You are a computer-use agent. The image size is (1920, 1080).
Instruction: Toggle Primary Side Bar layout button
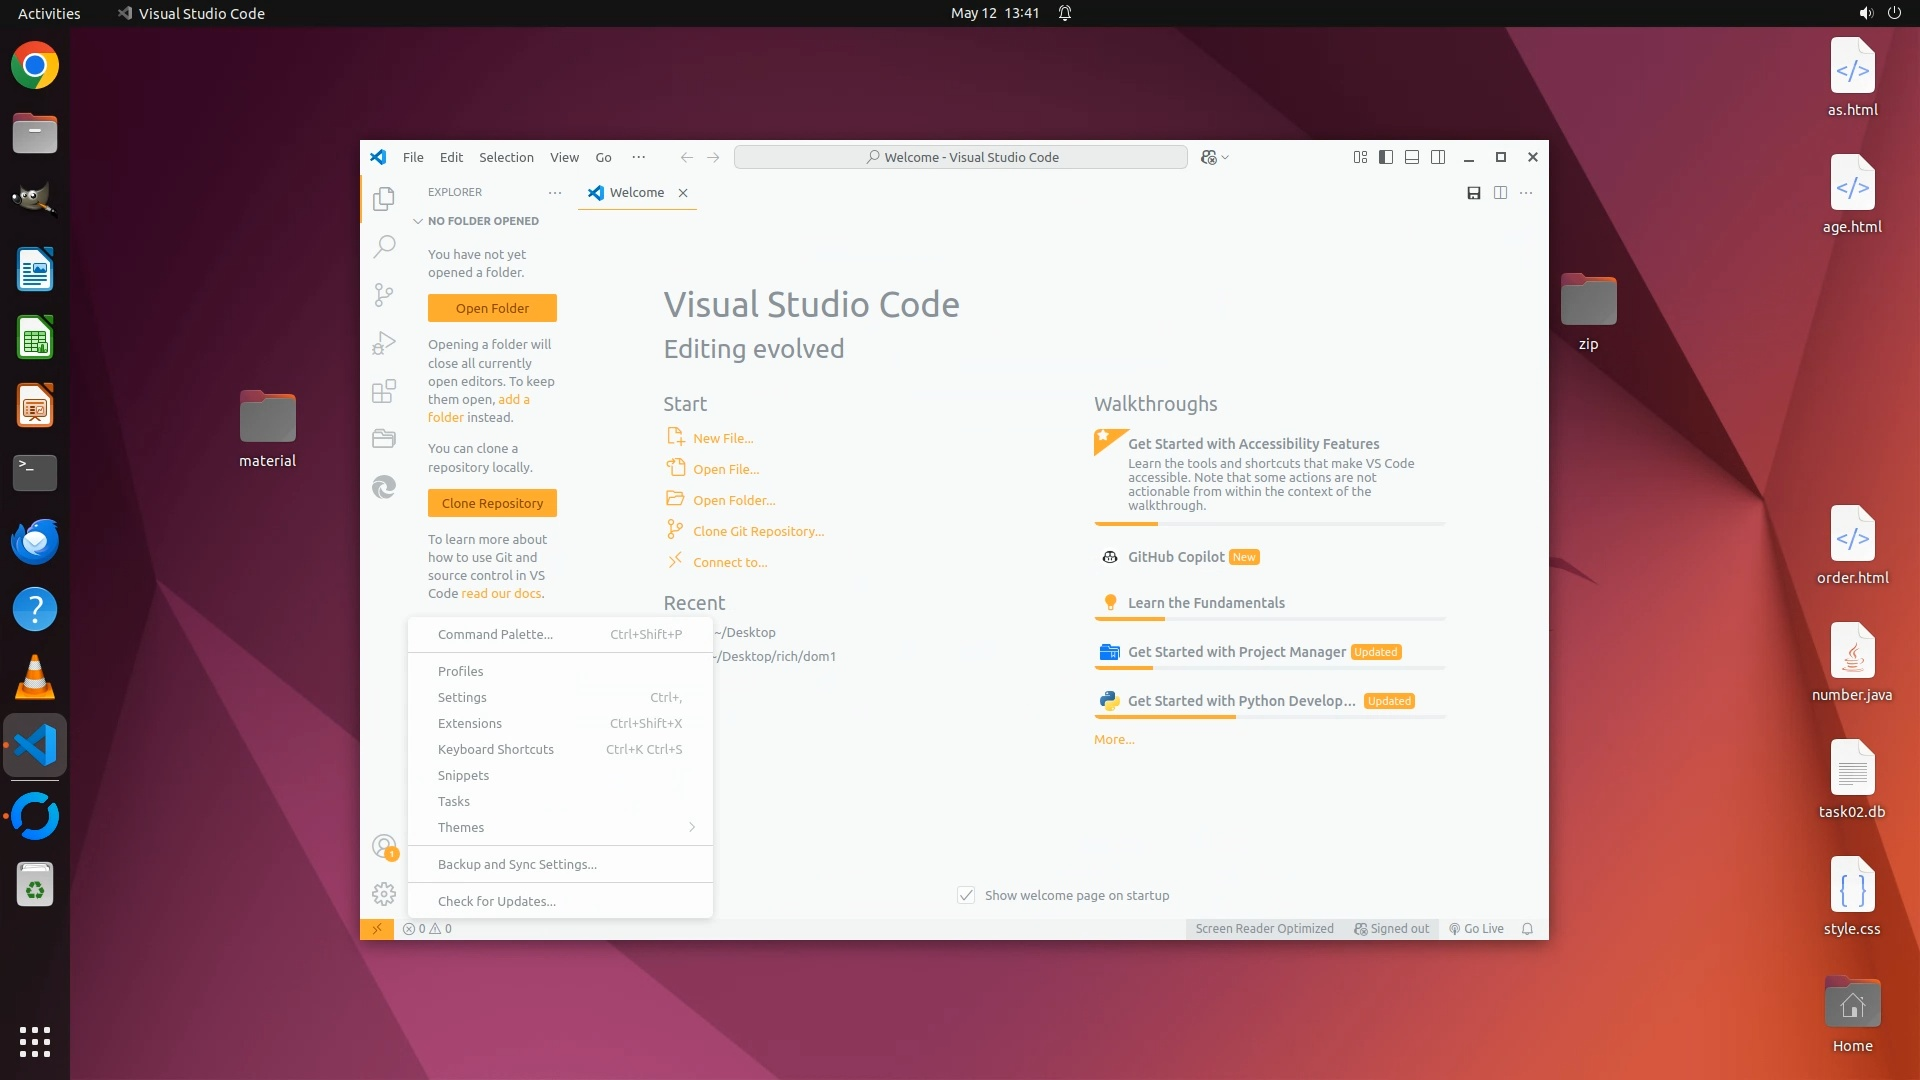click(1386, 157)
